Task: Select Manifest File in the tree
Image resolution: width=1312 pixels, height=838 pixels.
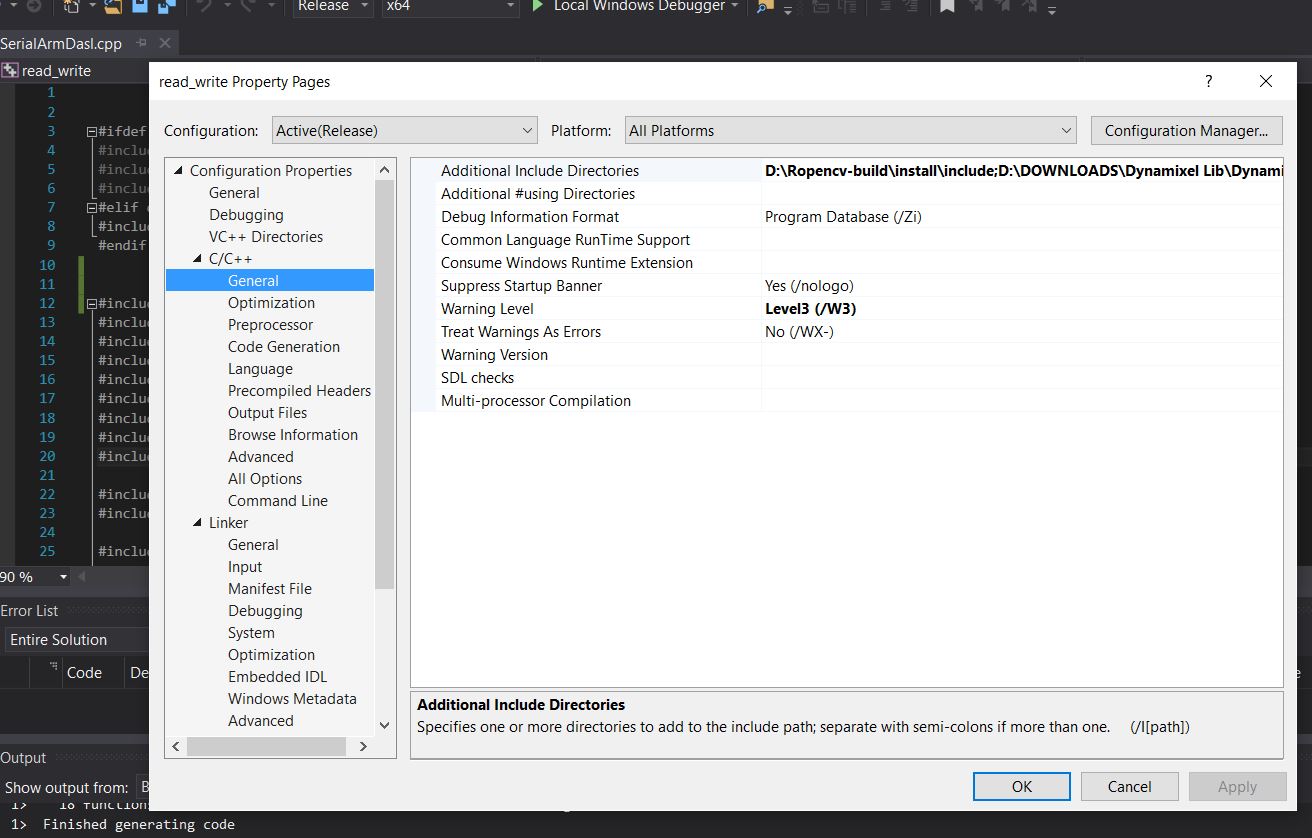Action: [x=270, y=589]
